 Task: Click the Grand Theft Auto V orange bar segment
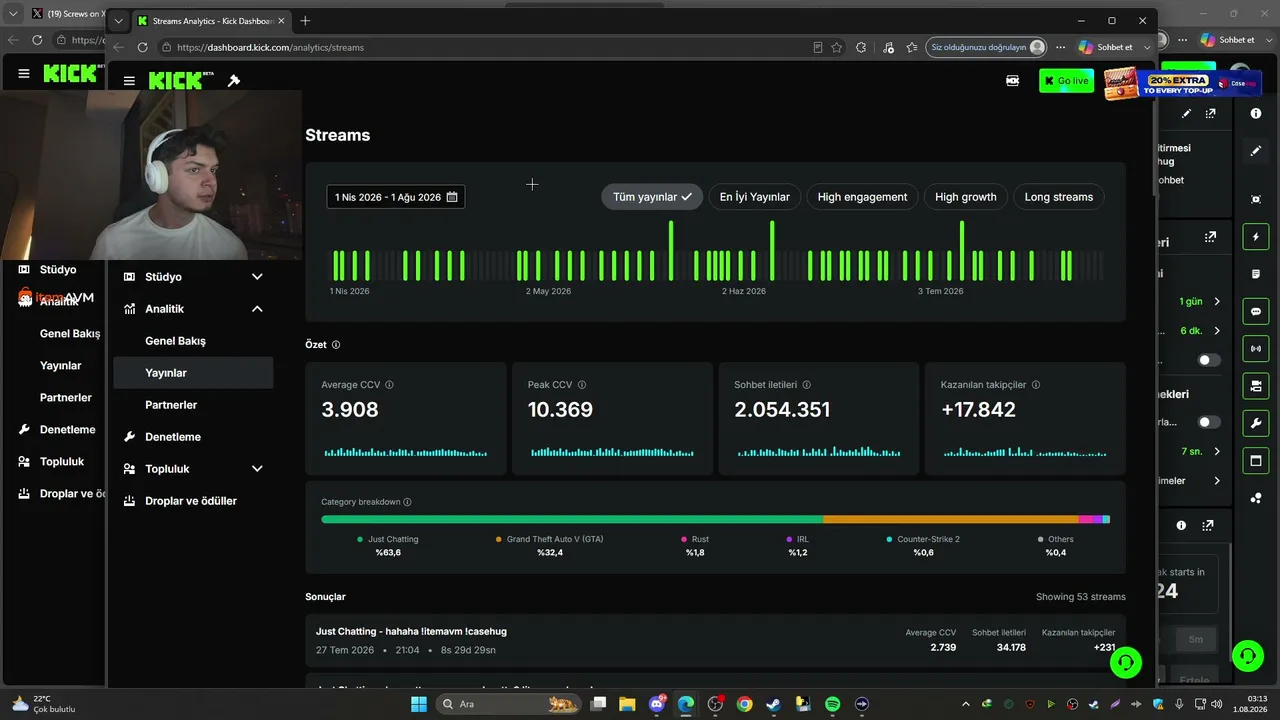click(951, 520)
